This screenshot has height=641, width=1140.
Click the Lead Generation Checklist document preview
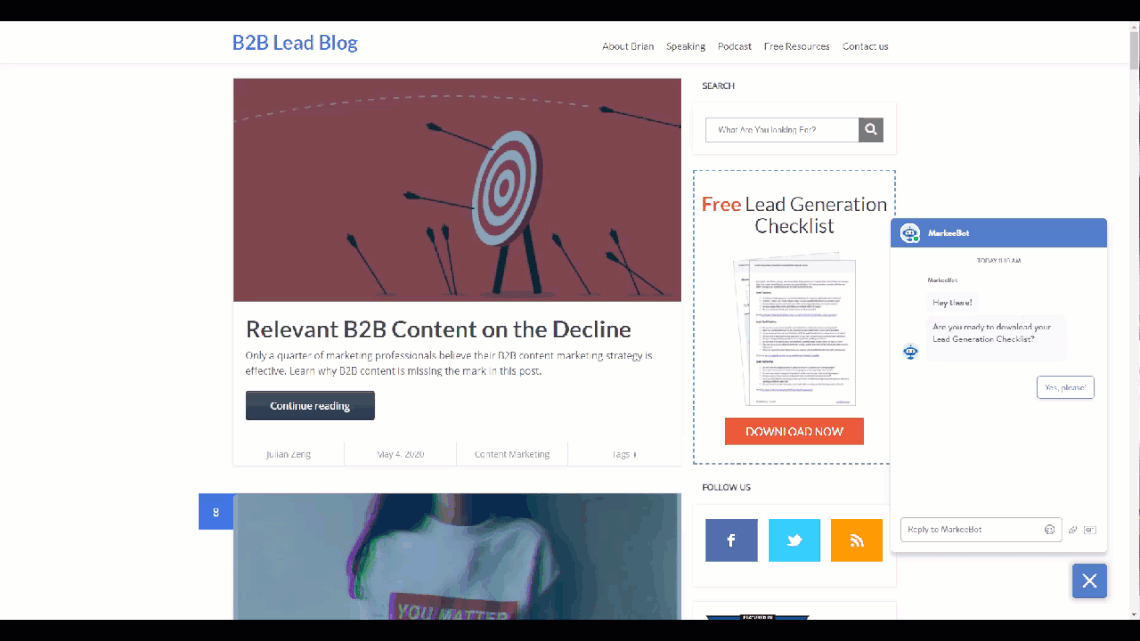(795, 328)
